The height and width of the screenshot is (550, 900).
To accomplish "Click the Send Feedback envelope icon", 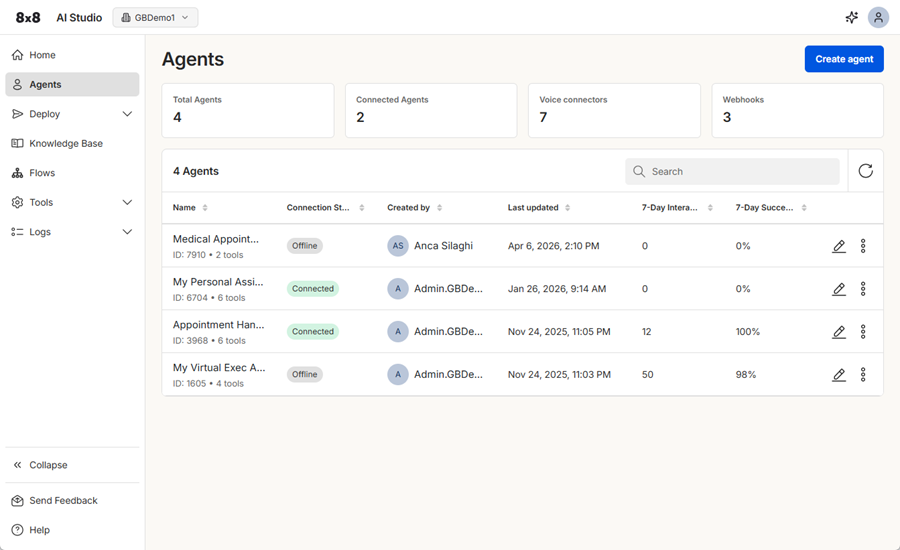I will click(x=18, y=501).
